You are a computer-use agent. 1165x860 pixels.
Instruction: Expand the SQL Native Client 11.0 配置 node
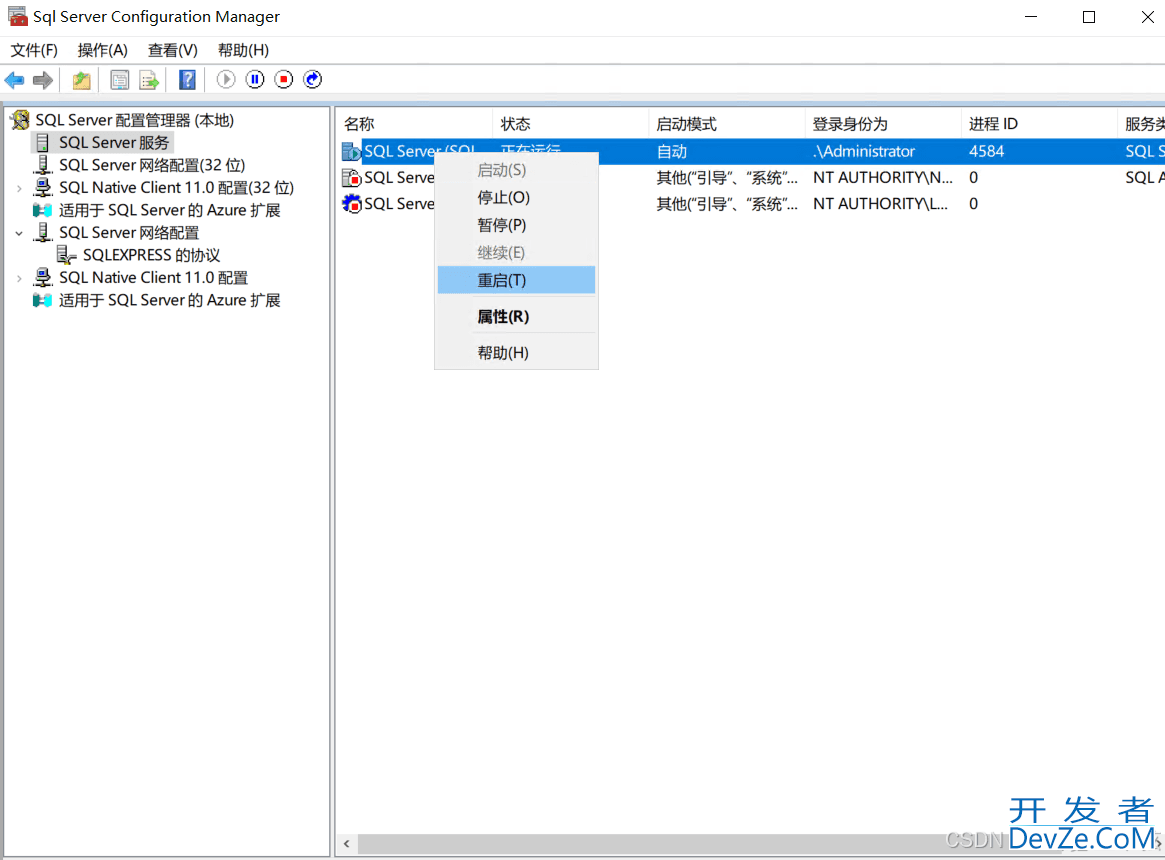tap(19, 278)
